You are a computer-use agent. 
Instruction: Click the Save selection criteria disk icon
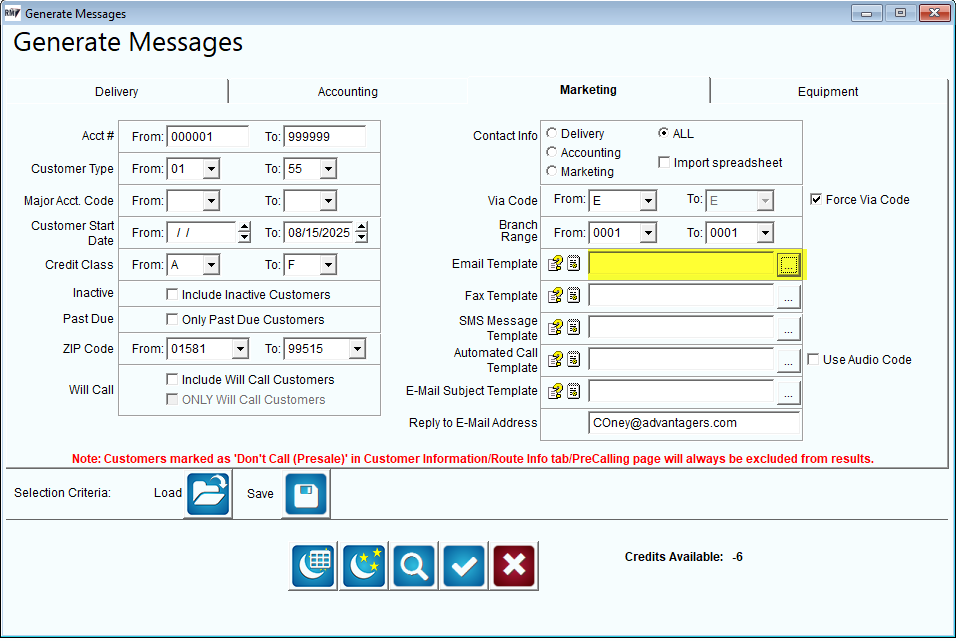[x=306, y=494]
